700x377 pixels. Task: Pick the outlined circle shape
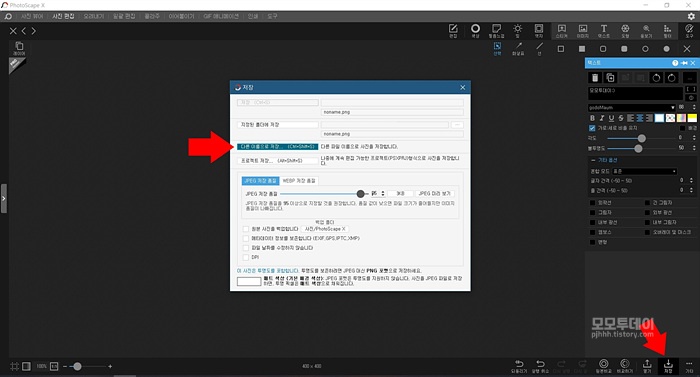645,49
